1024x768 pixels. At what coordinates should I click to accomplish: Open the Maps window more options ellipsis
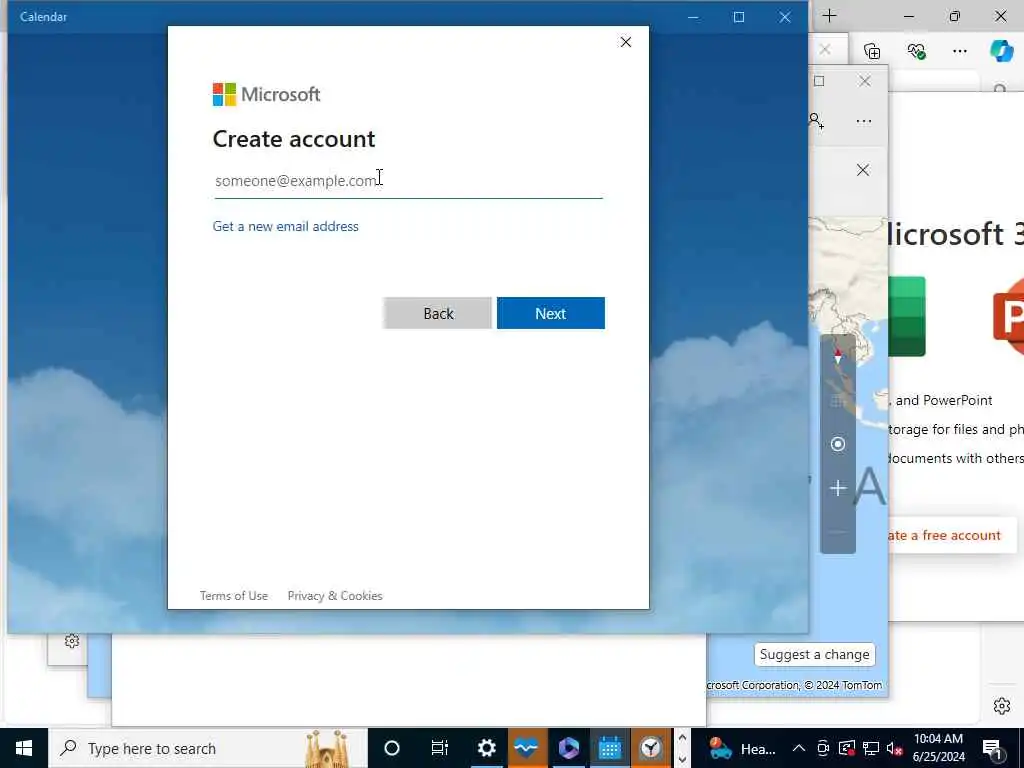point(863,121)
